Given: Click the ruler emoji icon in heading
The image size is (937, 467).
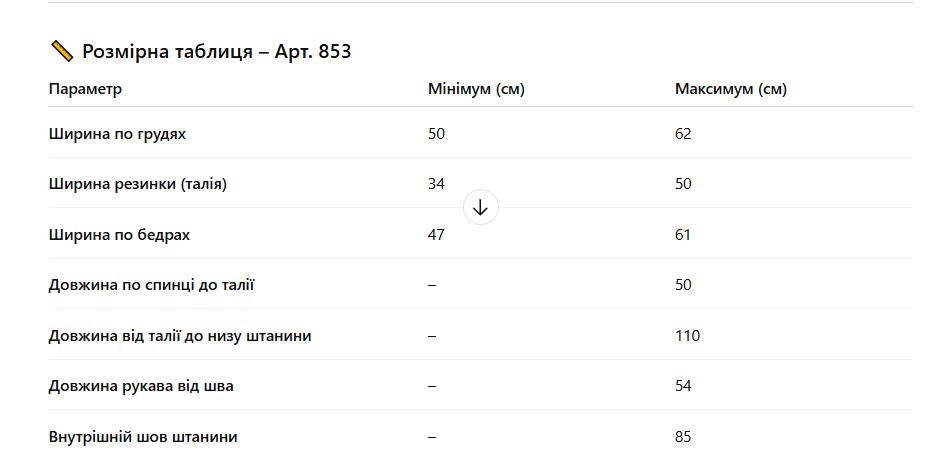Looking at the screenshot, I should click(x=62, y=51).
